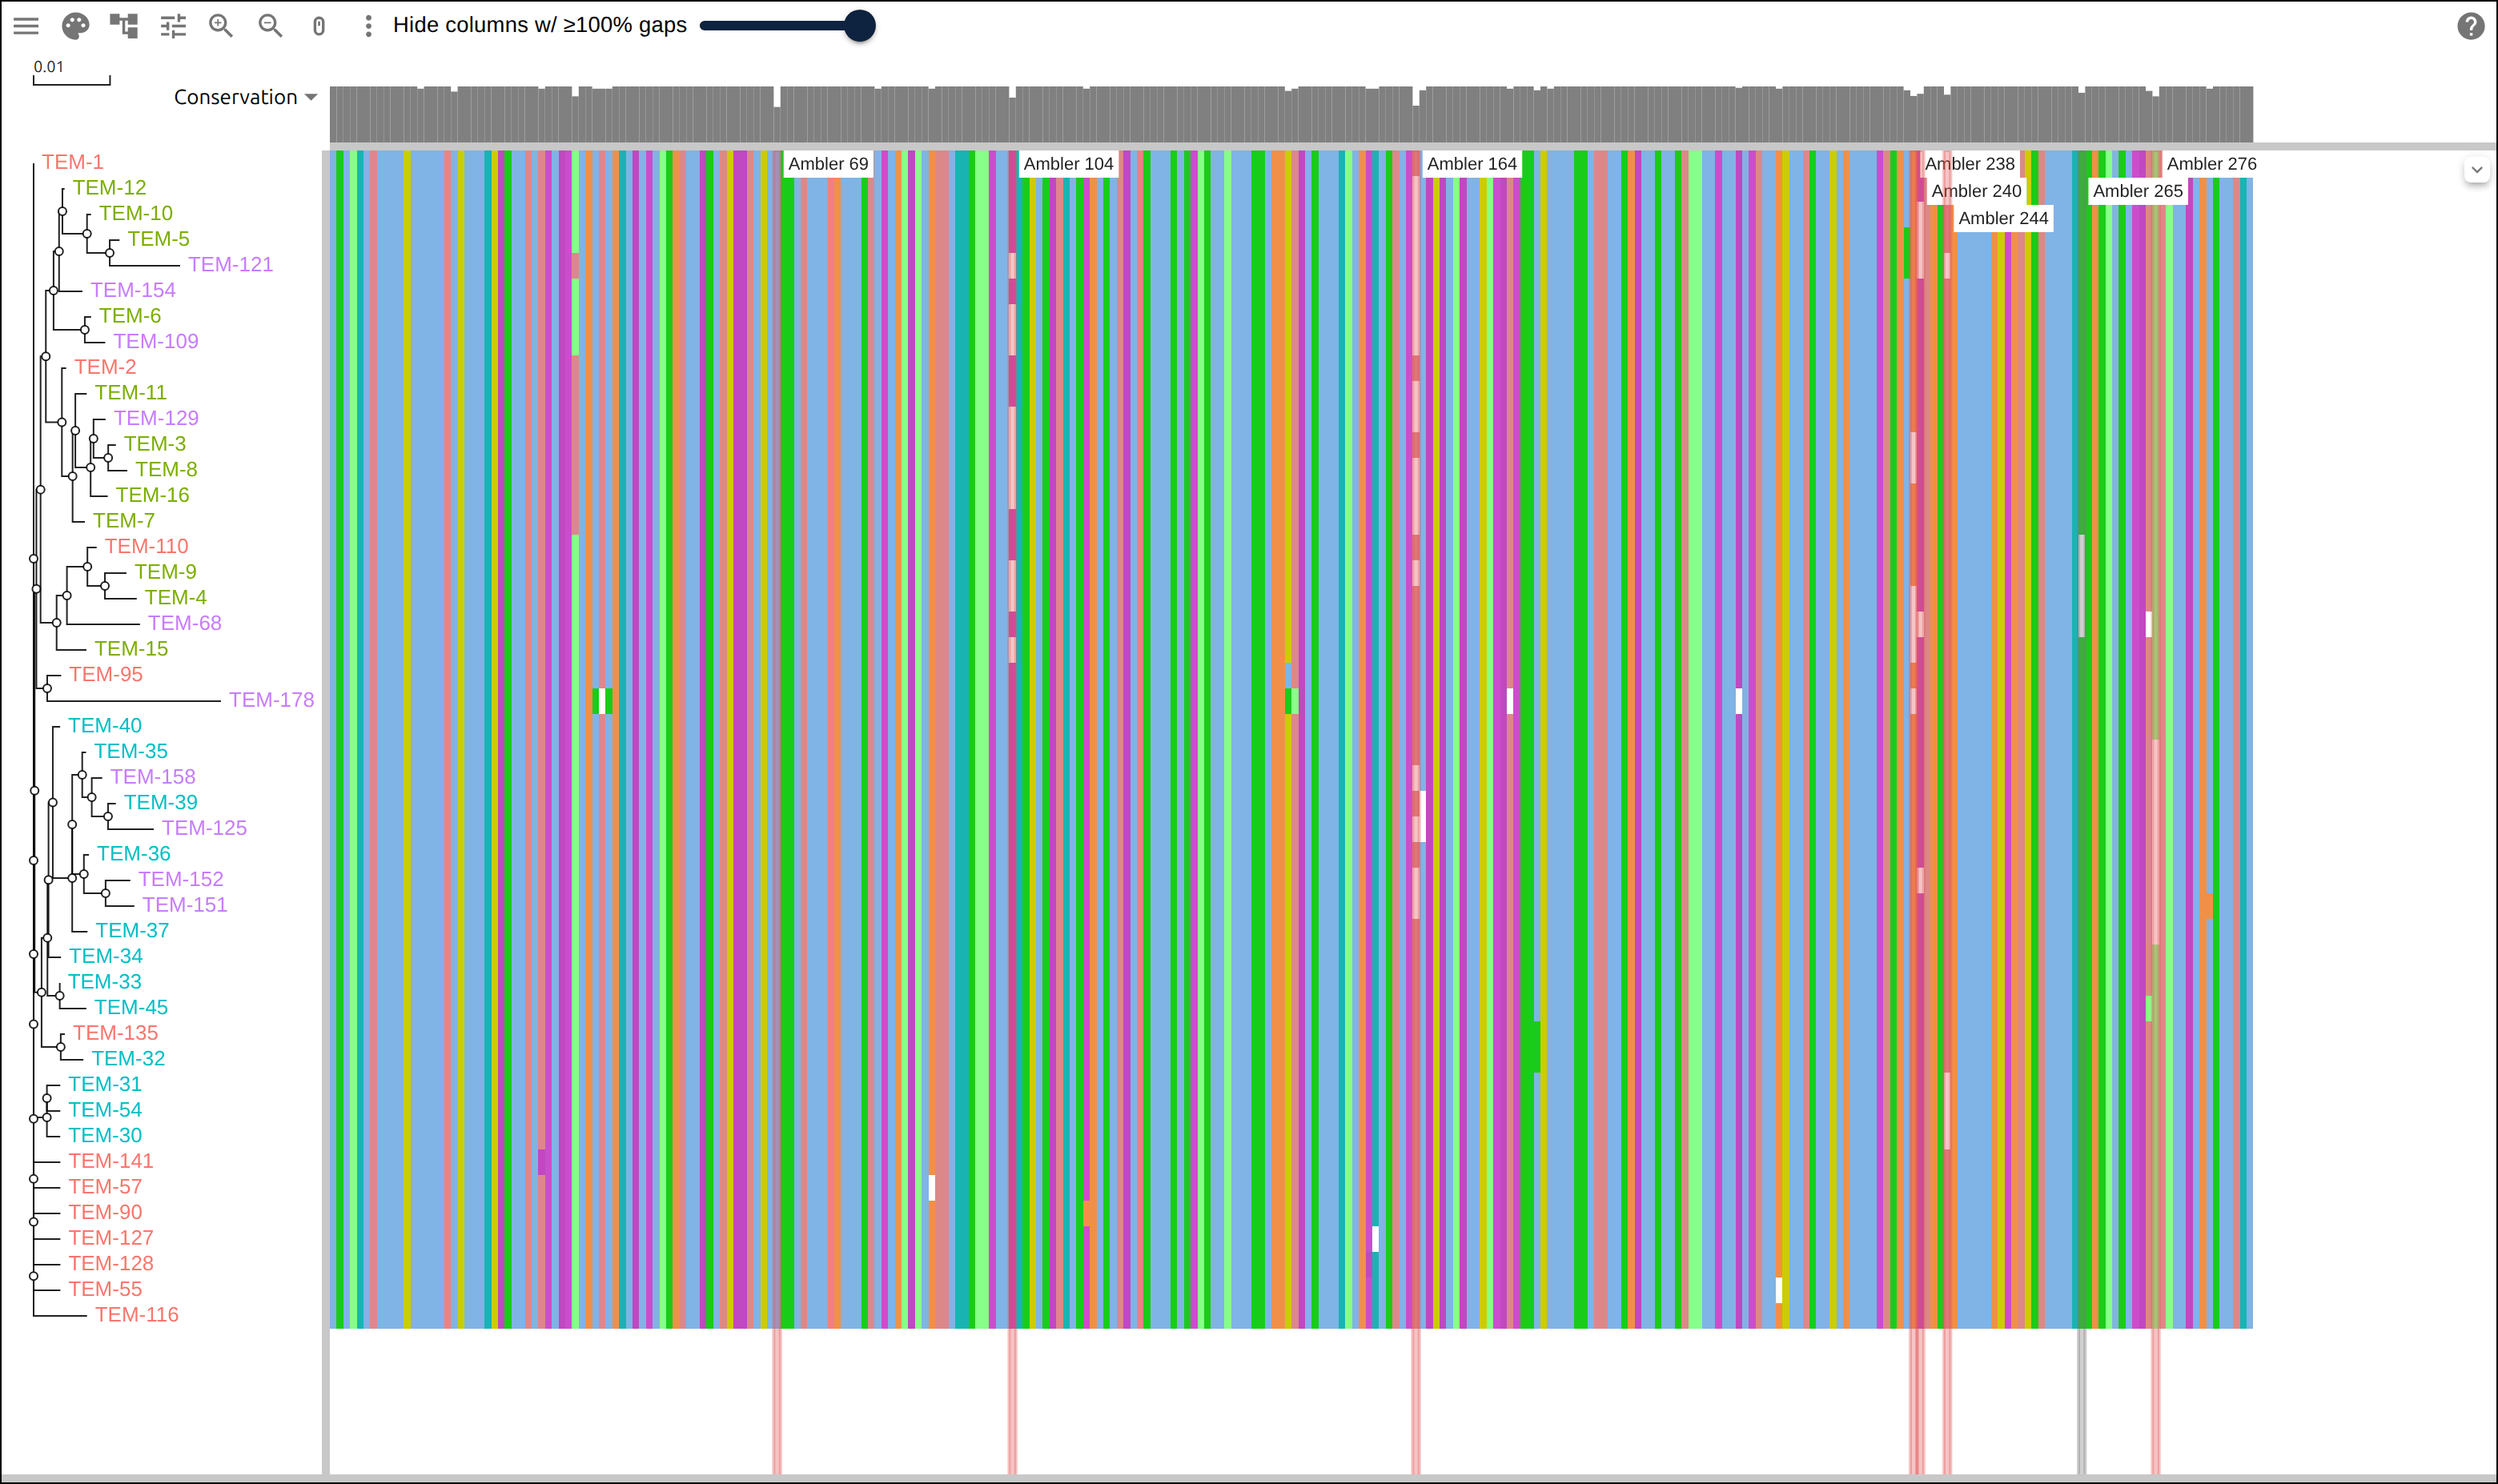The image size is (2498, 1484).
Task: Open the Conservation track dropdown
Action: [245, 97]
